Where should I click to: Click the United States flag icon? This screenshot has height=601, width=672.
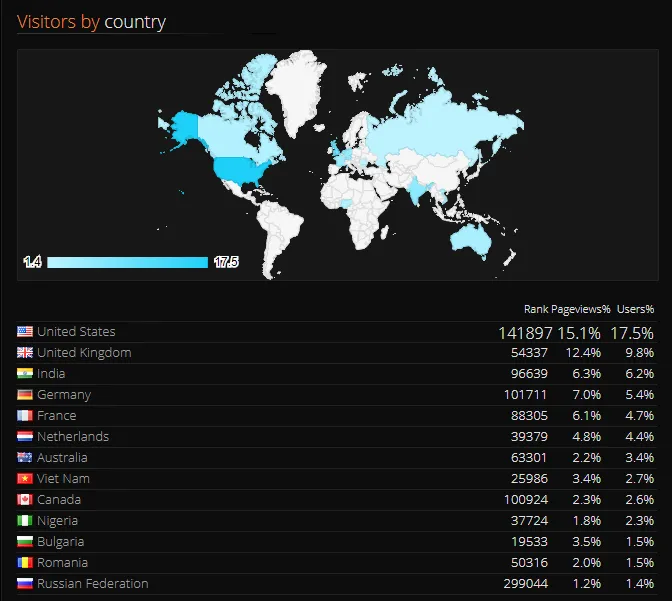(25, 331)
